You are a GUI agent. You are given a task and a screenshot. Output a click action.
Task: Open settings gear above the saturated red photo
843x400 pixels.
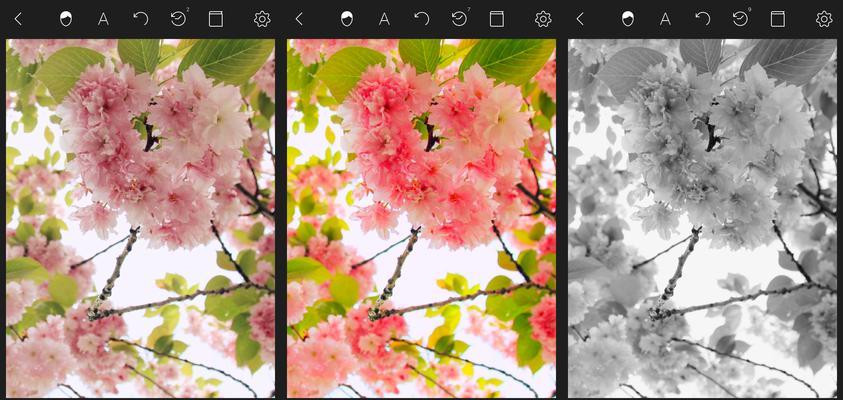tap(543, 19)
